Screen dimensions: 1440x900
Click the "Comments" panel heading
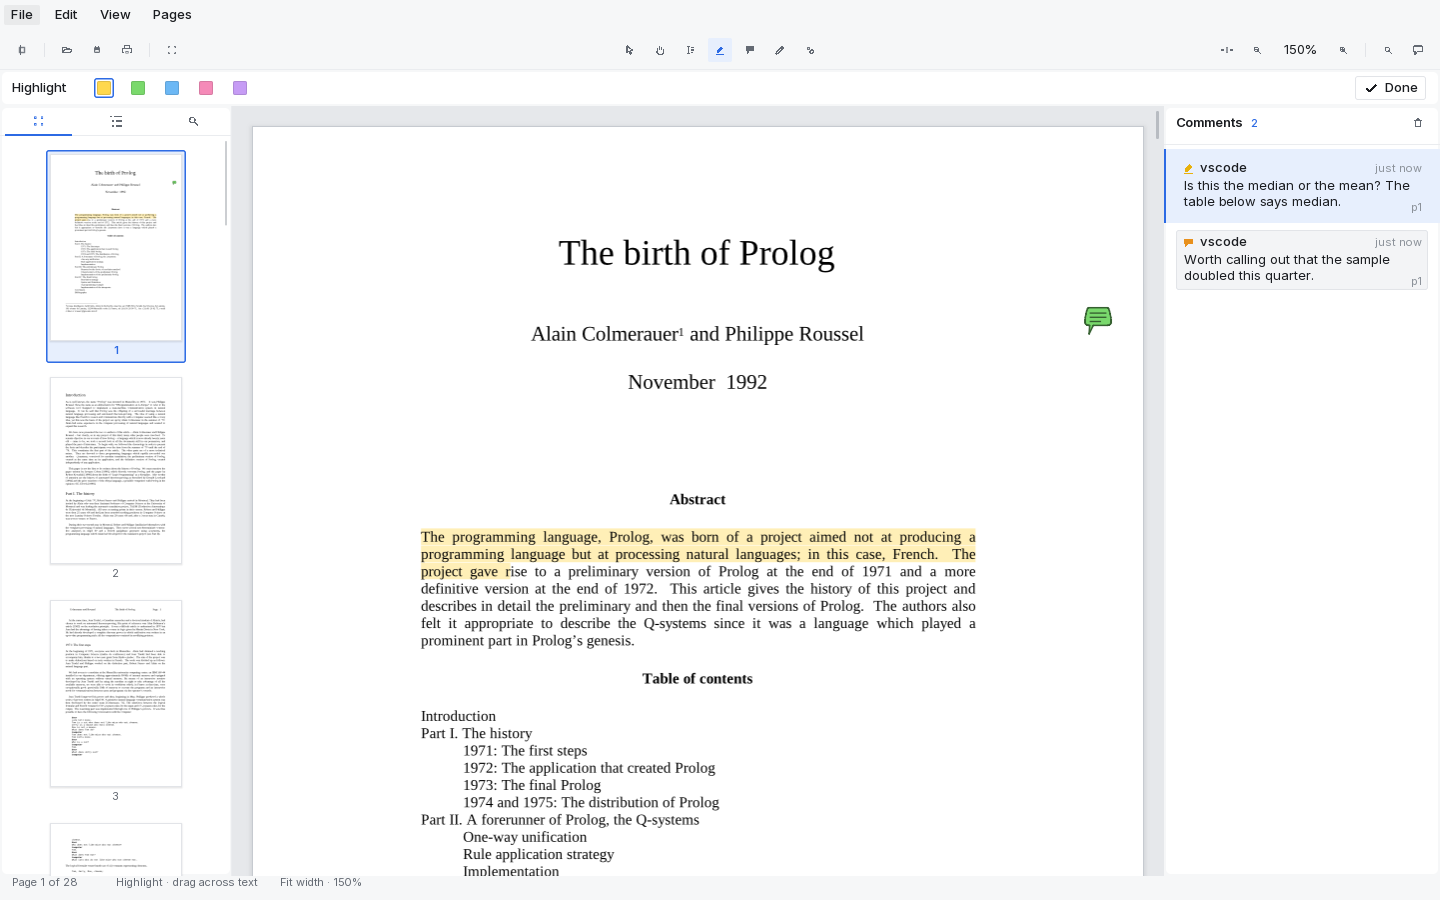(x=1209, y=123)
